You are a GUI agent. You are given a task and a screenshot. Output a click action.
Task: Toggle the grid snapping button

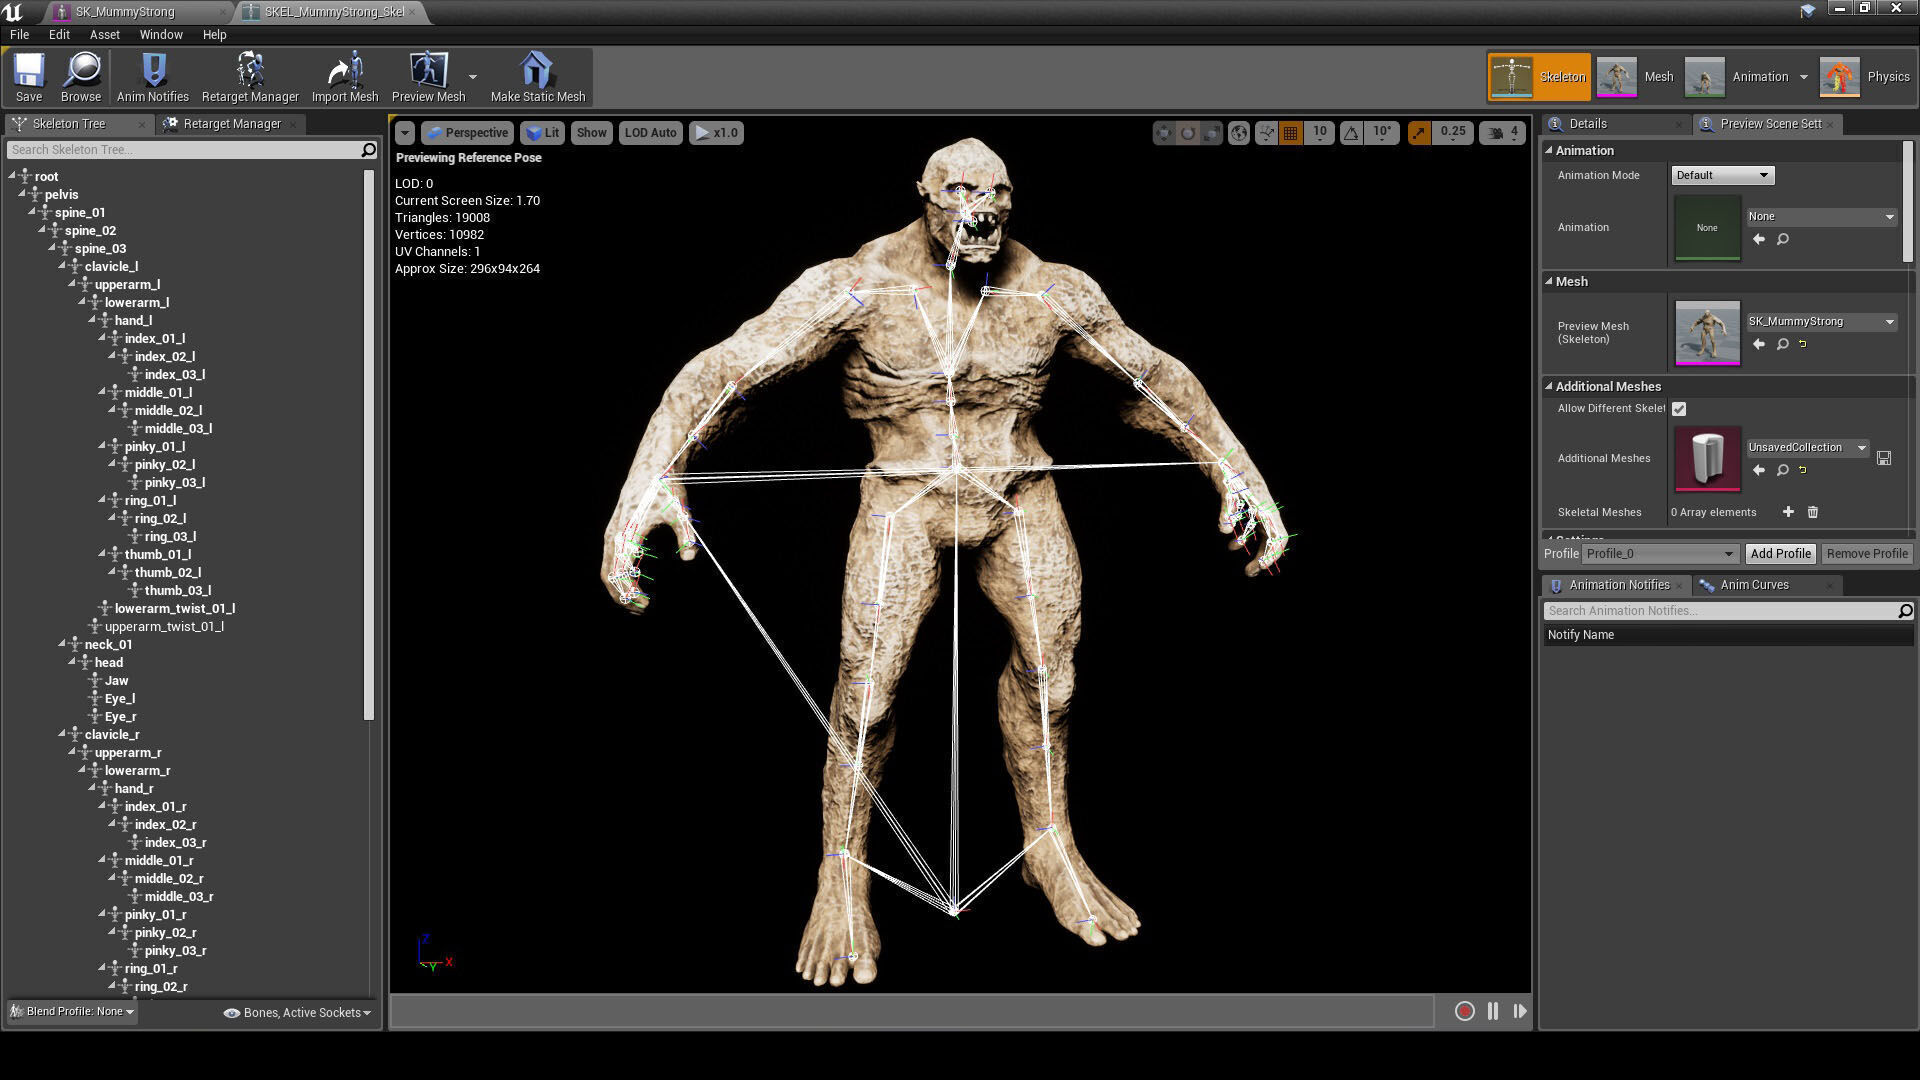[x=1291, y=133]
